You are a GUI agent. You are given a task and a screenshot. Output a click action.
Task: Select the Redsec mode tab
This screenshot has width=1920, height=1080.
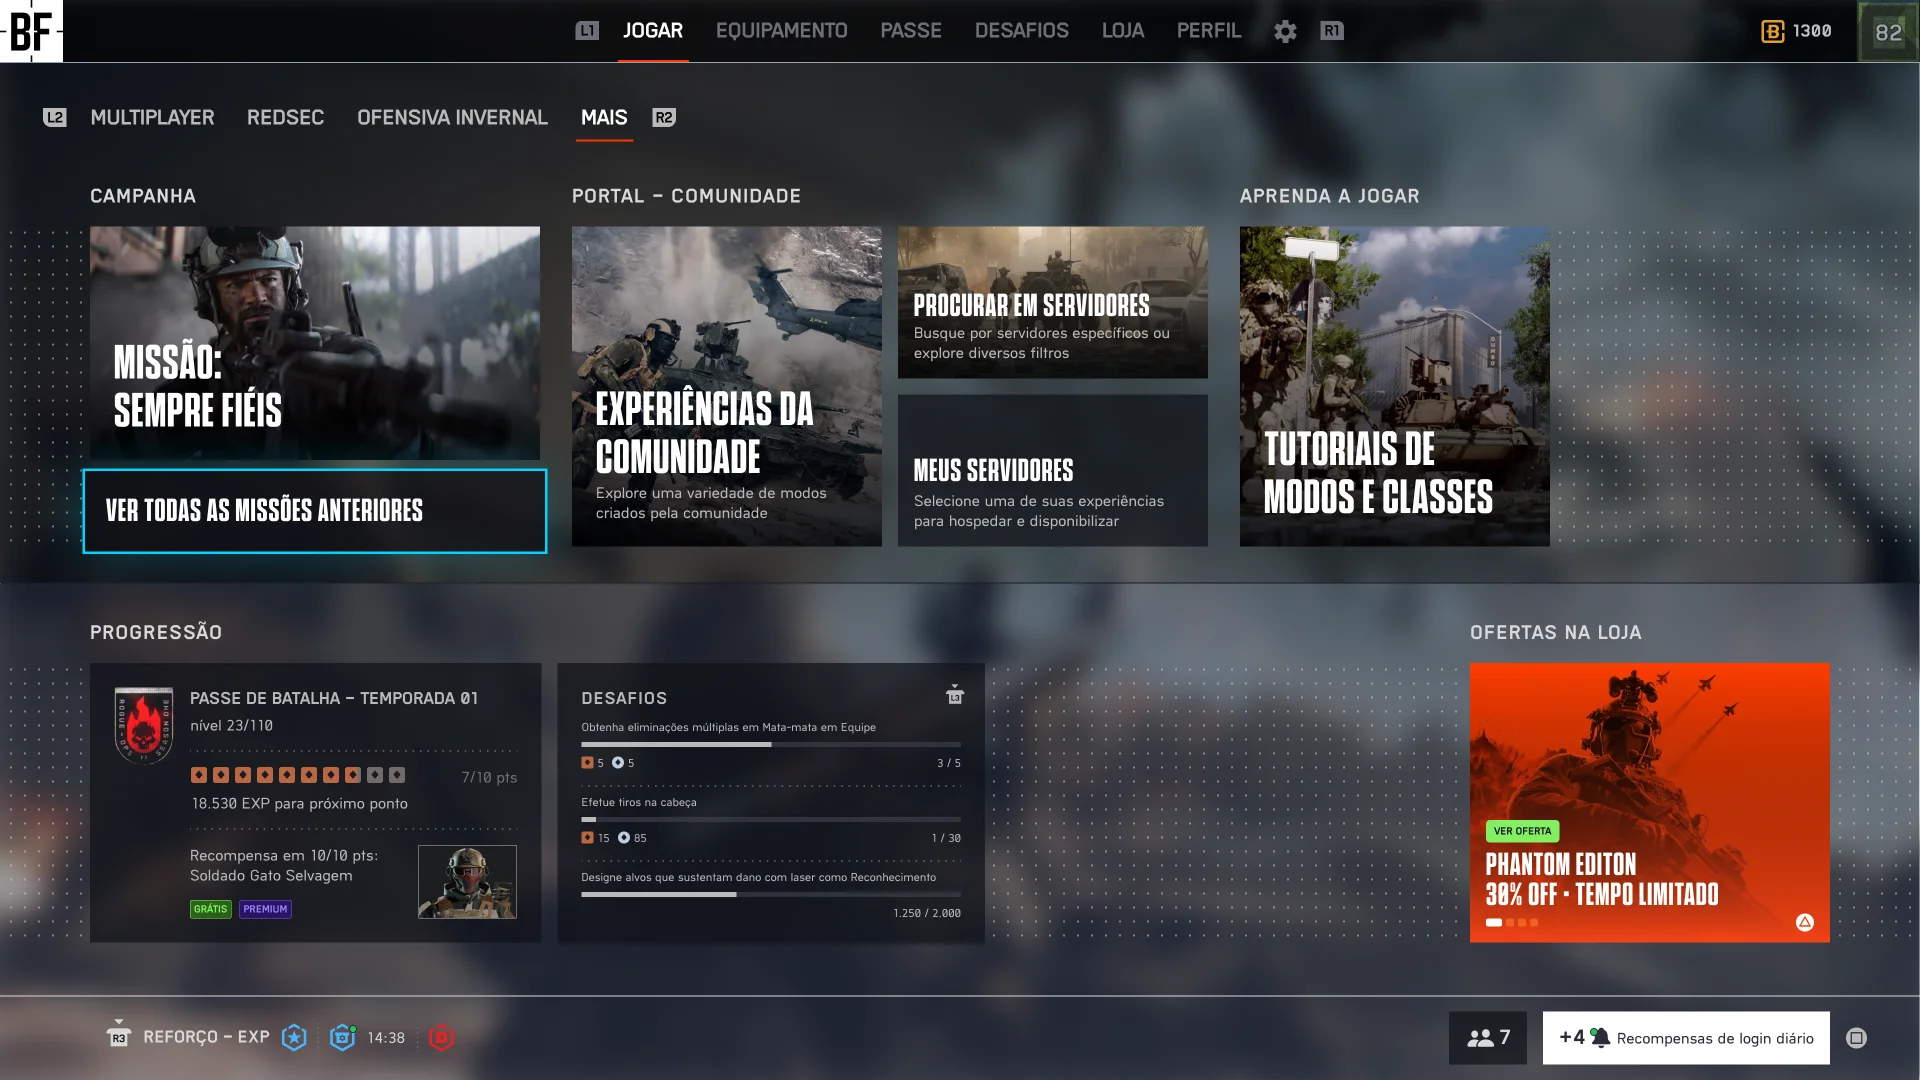(x=285, y=118)
